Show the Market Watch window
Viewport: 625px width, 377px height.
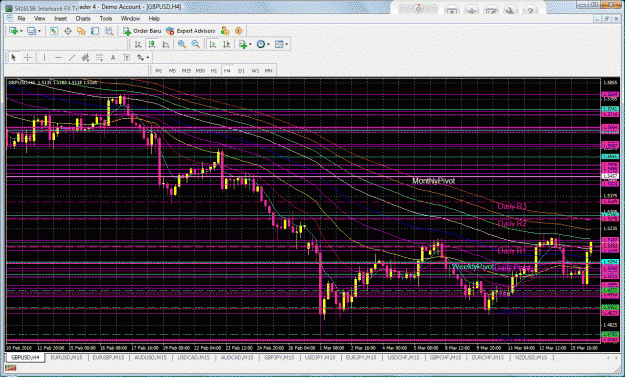coord(54,31)
